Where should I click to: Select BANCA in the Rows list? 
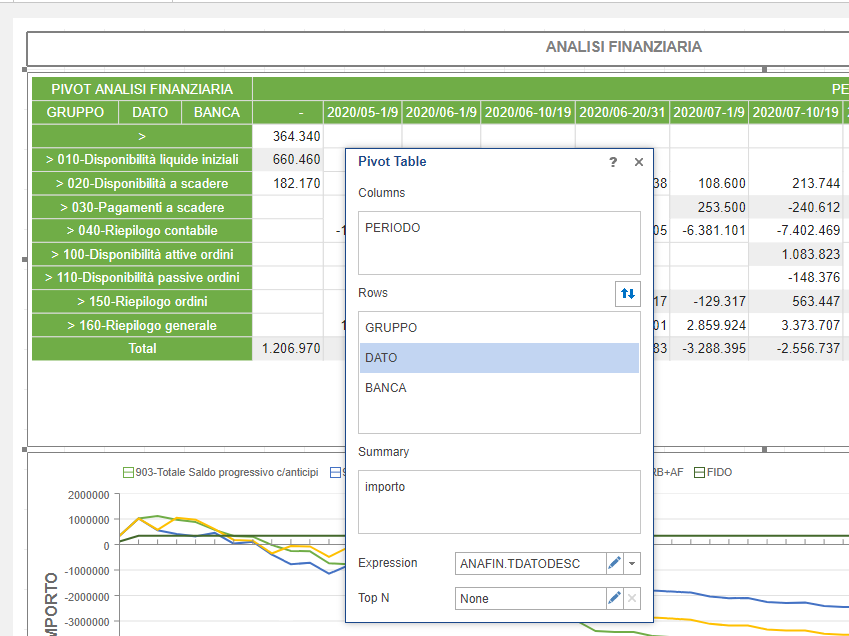click(386, 388)
